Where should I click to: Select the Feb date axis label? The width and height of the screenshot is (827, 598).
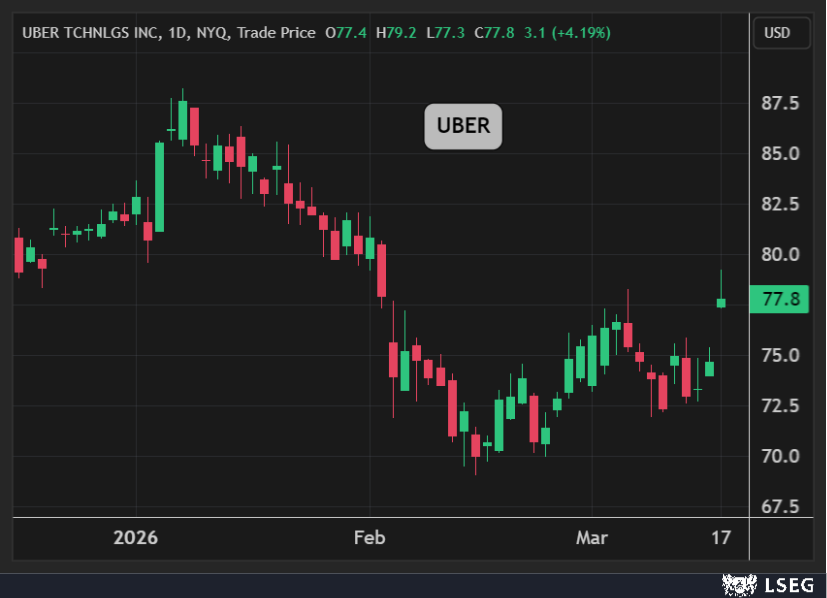click(369, 538)
